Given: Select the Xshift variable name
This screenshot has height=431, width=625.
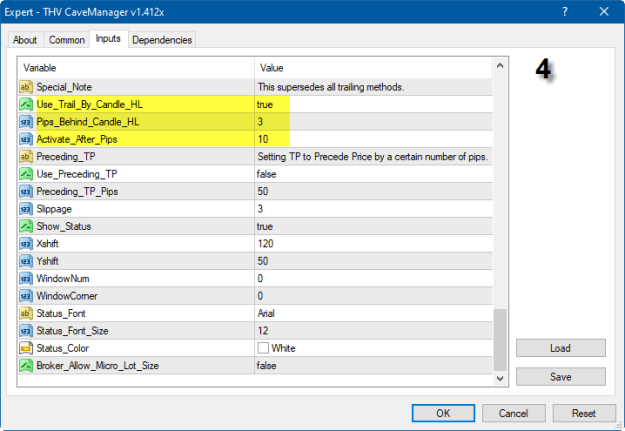Looking at the screenshot, I should (47, 244).
